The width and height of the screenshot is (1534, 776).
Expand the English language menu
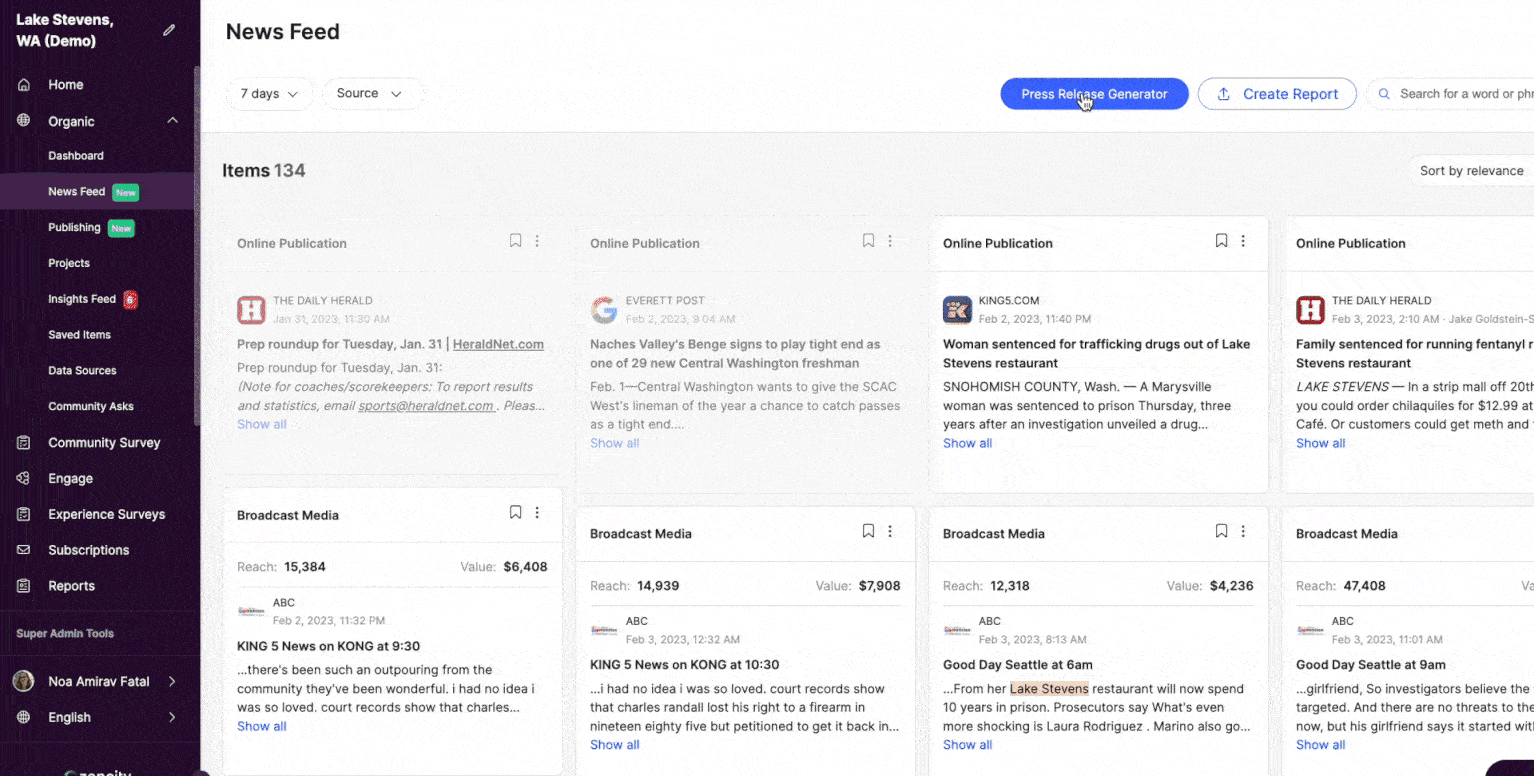point(172,717)
